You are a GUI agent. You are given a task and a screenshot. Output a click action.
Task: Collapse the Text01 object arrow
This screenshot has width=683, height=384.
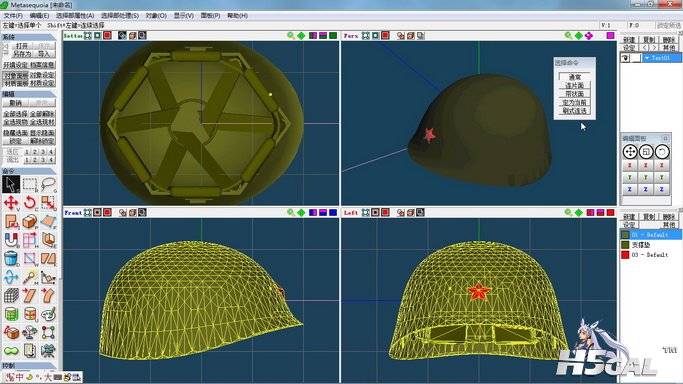(647, 58)
